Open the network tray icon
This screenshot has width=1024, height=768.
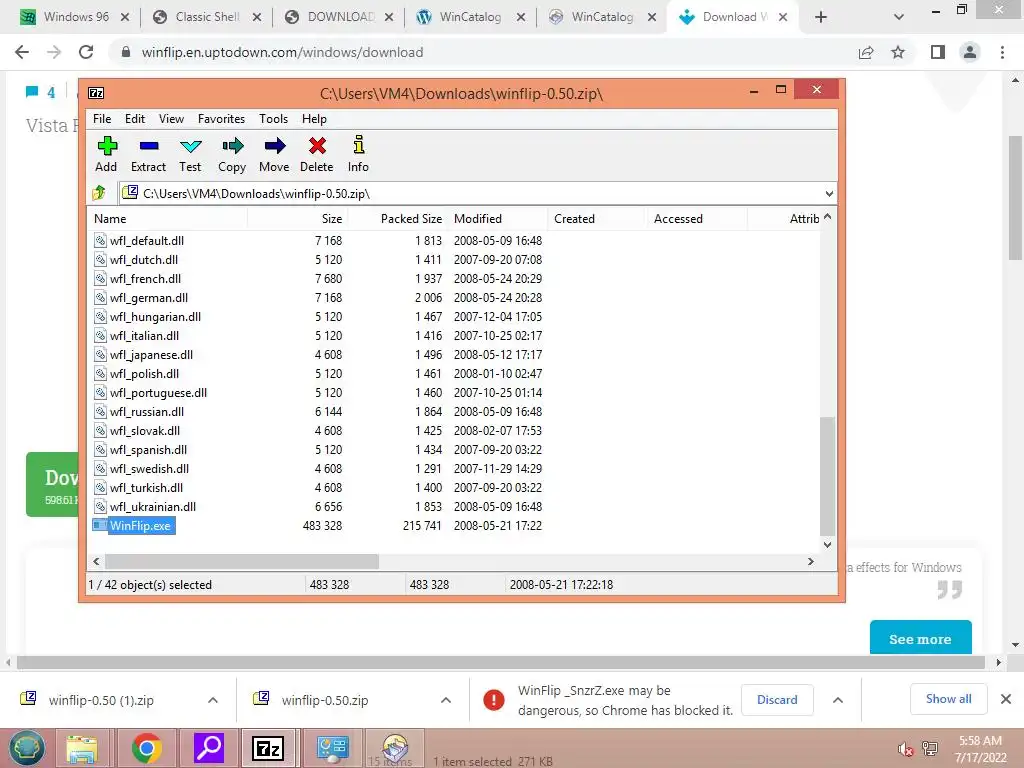[930, 749]
